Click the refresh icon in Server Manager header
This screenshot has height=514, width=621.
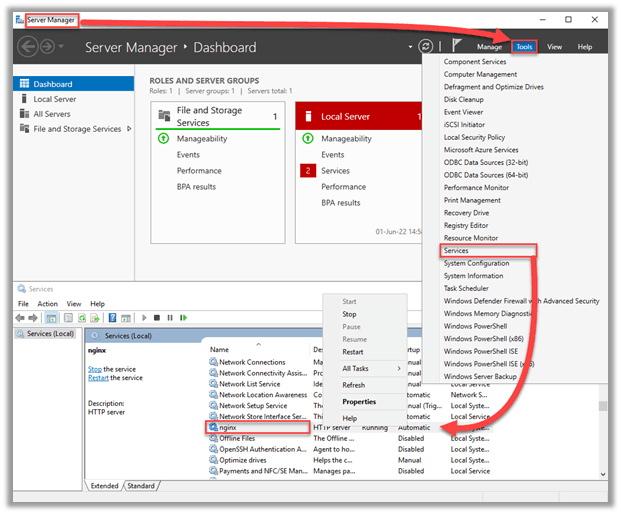coord(427,47)
